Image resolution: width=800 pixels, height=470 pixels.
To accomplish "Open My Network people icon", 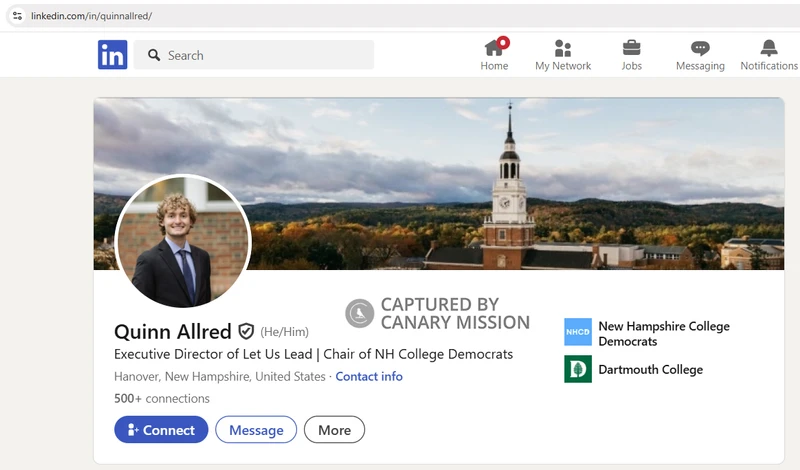I will click(x=563, y=48).
